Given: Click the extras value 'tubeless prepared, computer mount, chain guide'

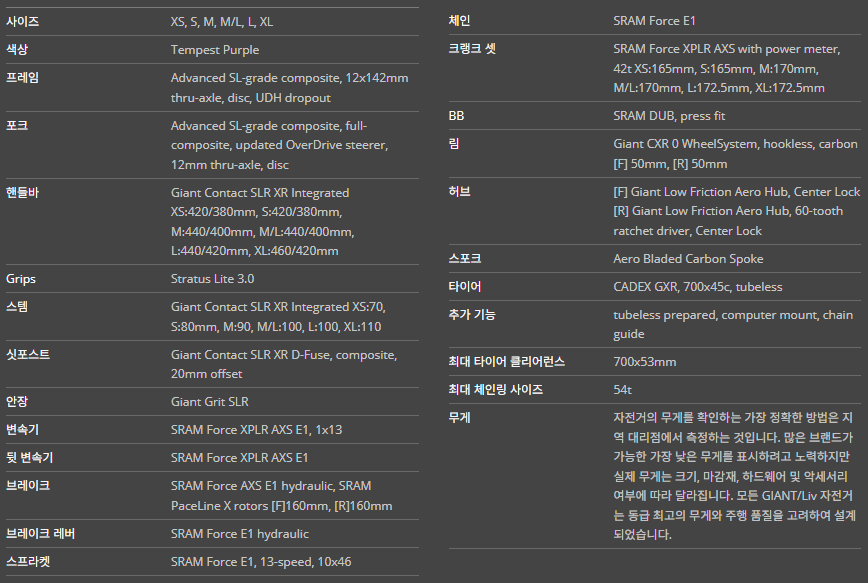Looking at the screenshot, I should [733, 324].
